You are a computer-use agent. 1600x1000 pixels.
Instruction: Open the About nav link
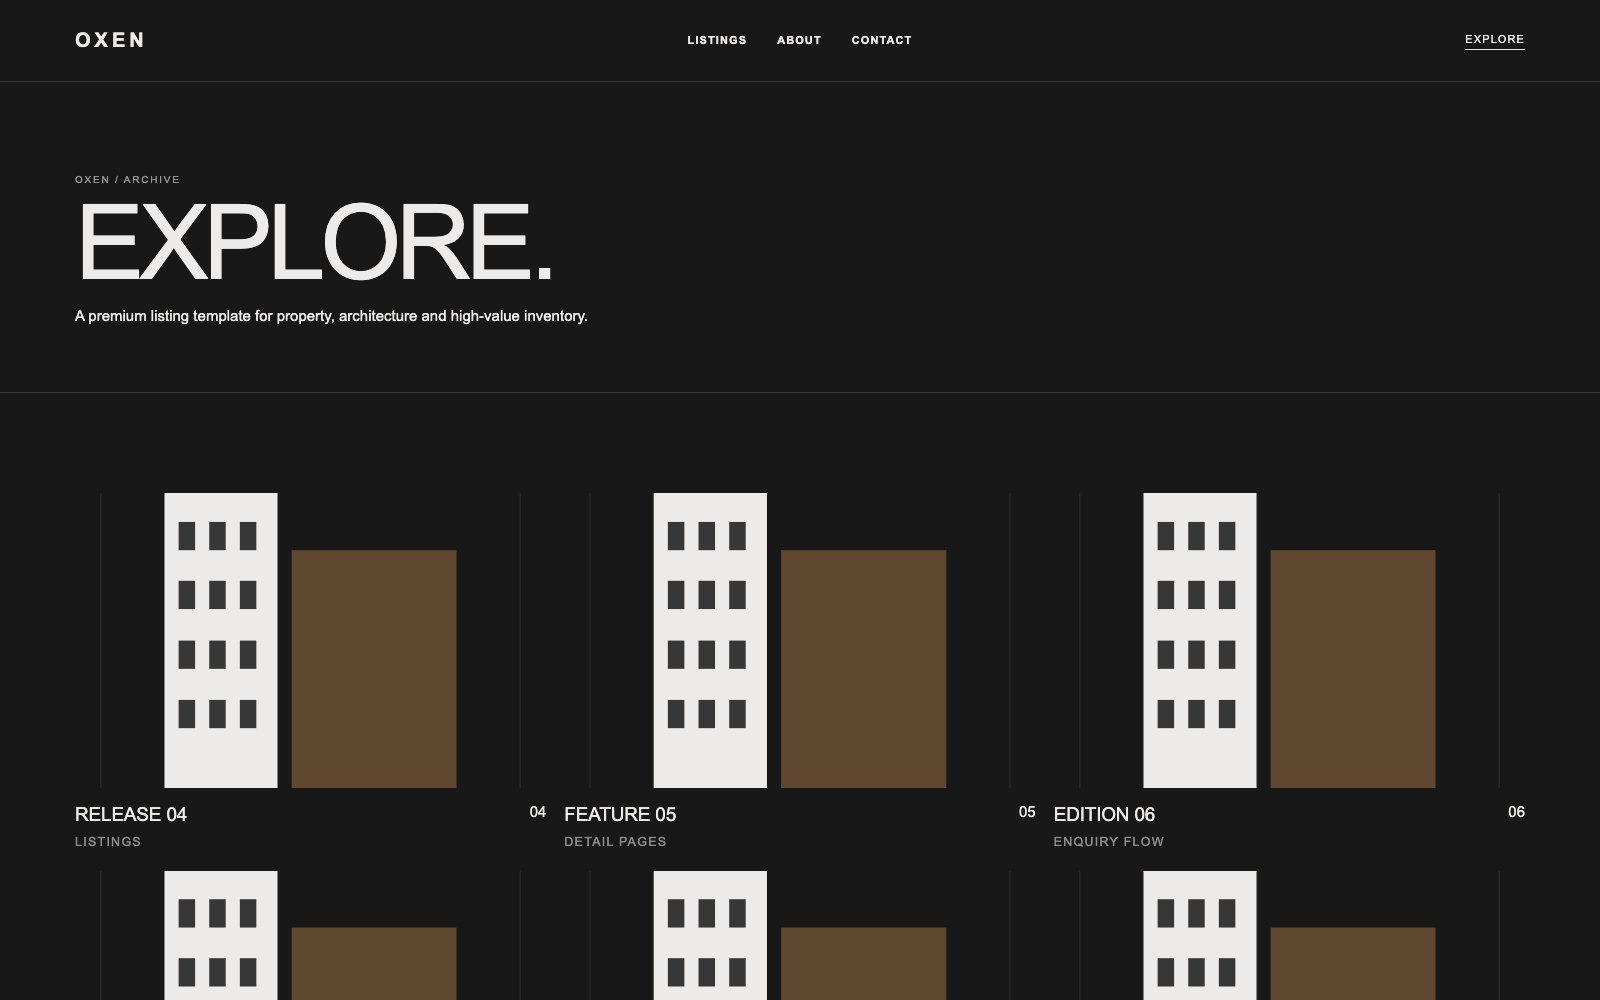pyautogui.click(x=799, y=40)
